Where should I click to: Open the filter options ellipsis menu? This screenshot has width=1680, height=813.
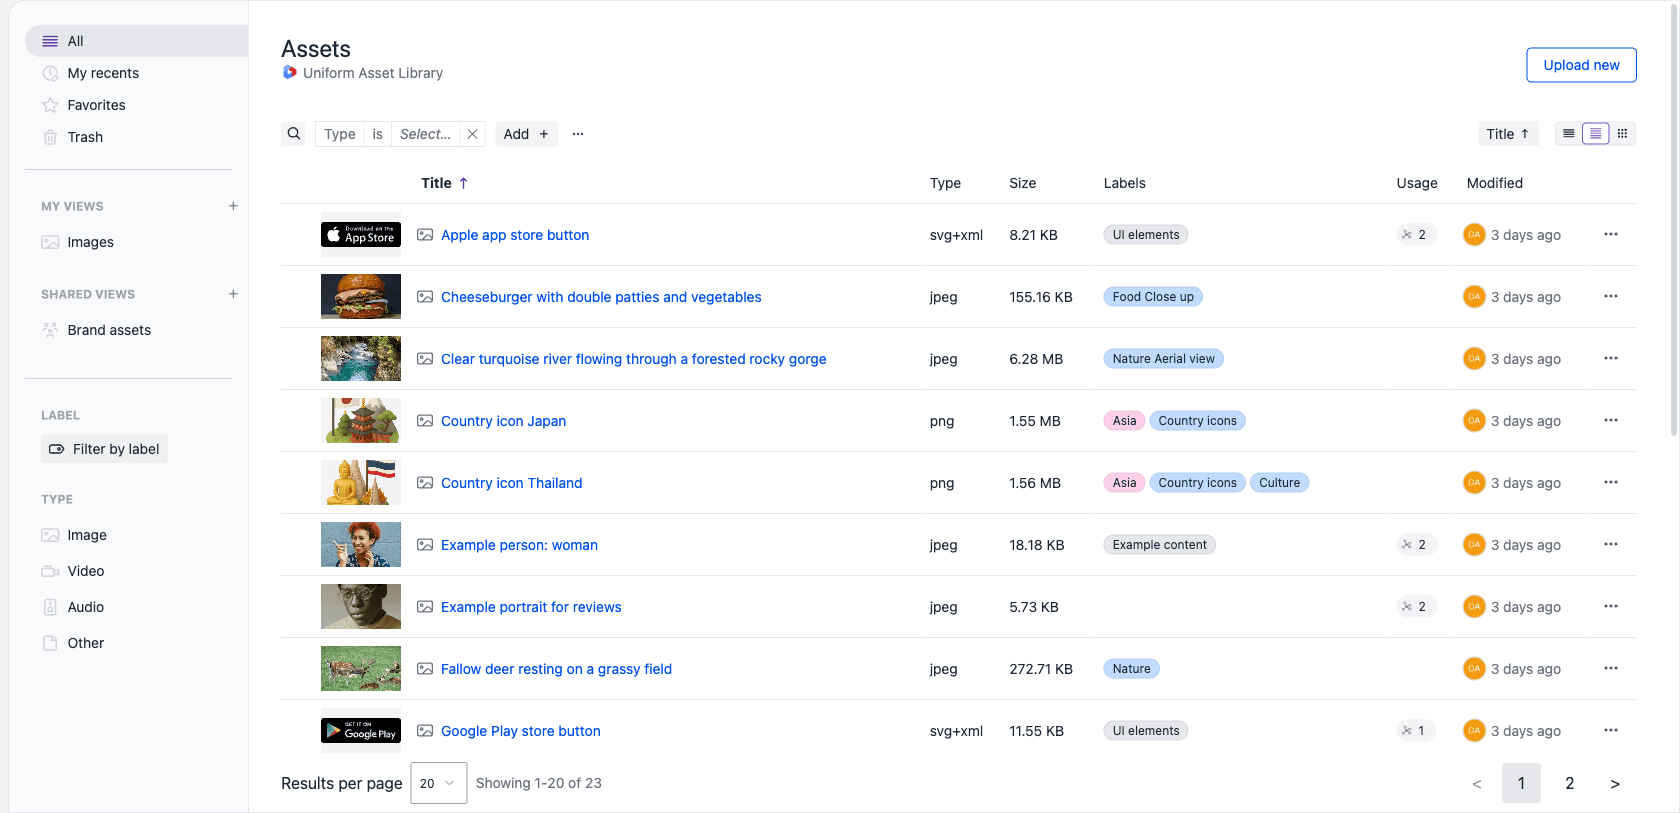tap(578, 134)
